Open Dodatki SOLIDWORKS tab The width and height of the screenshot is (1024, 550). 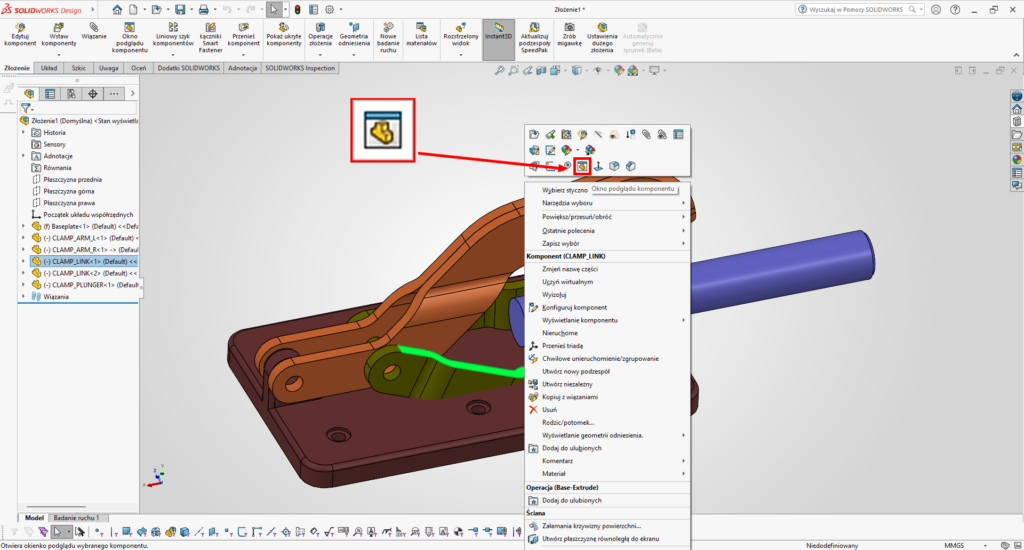pos(189,68)
